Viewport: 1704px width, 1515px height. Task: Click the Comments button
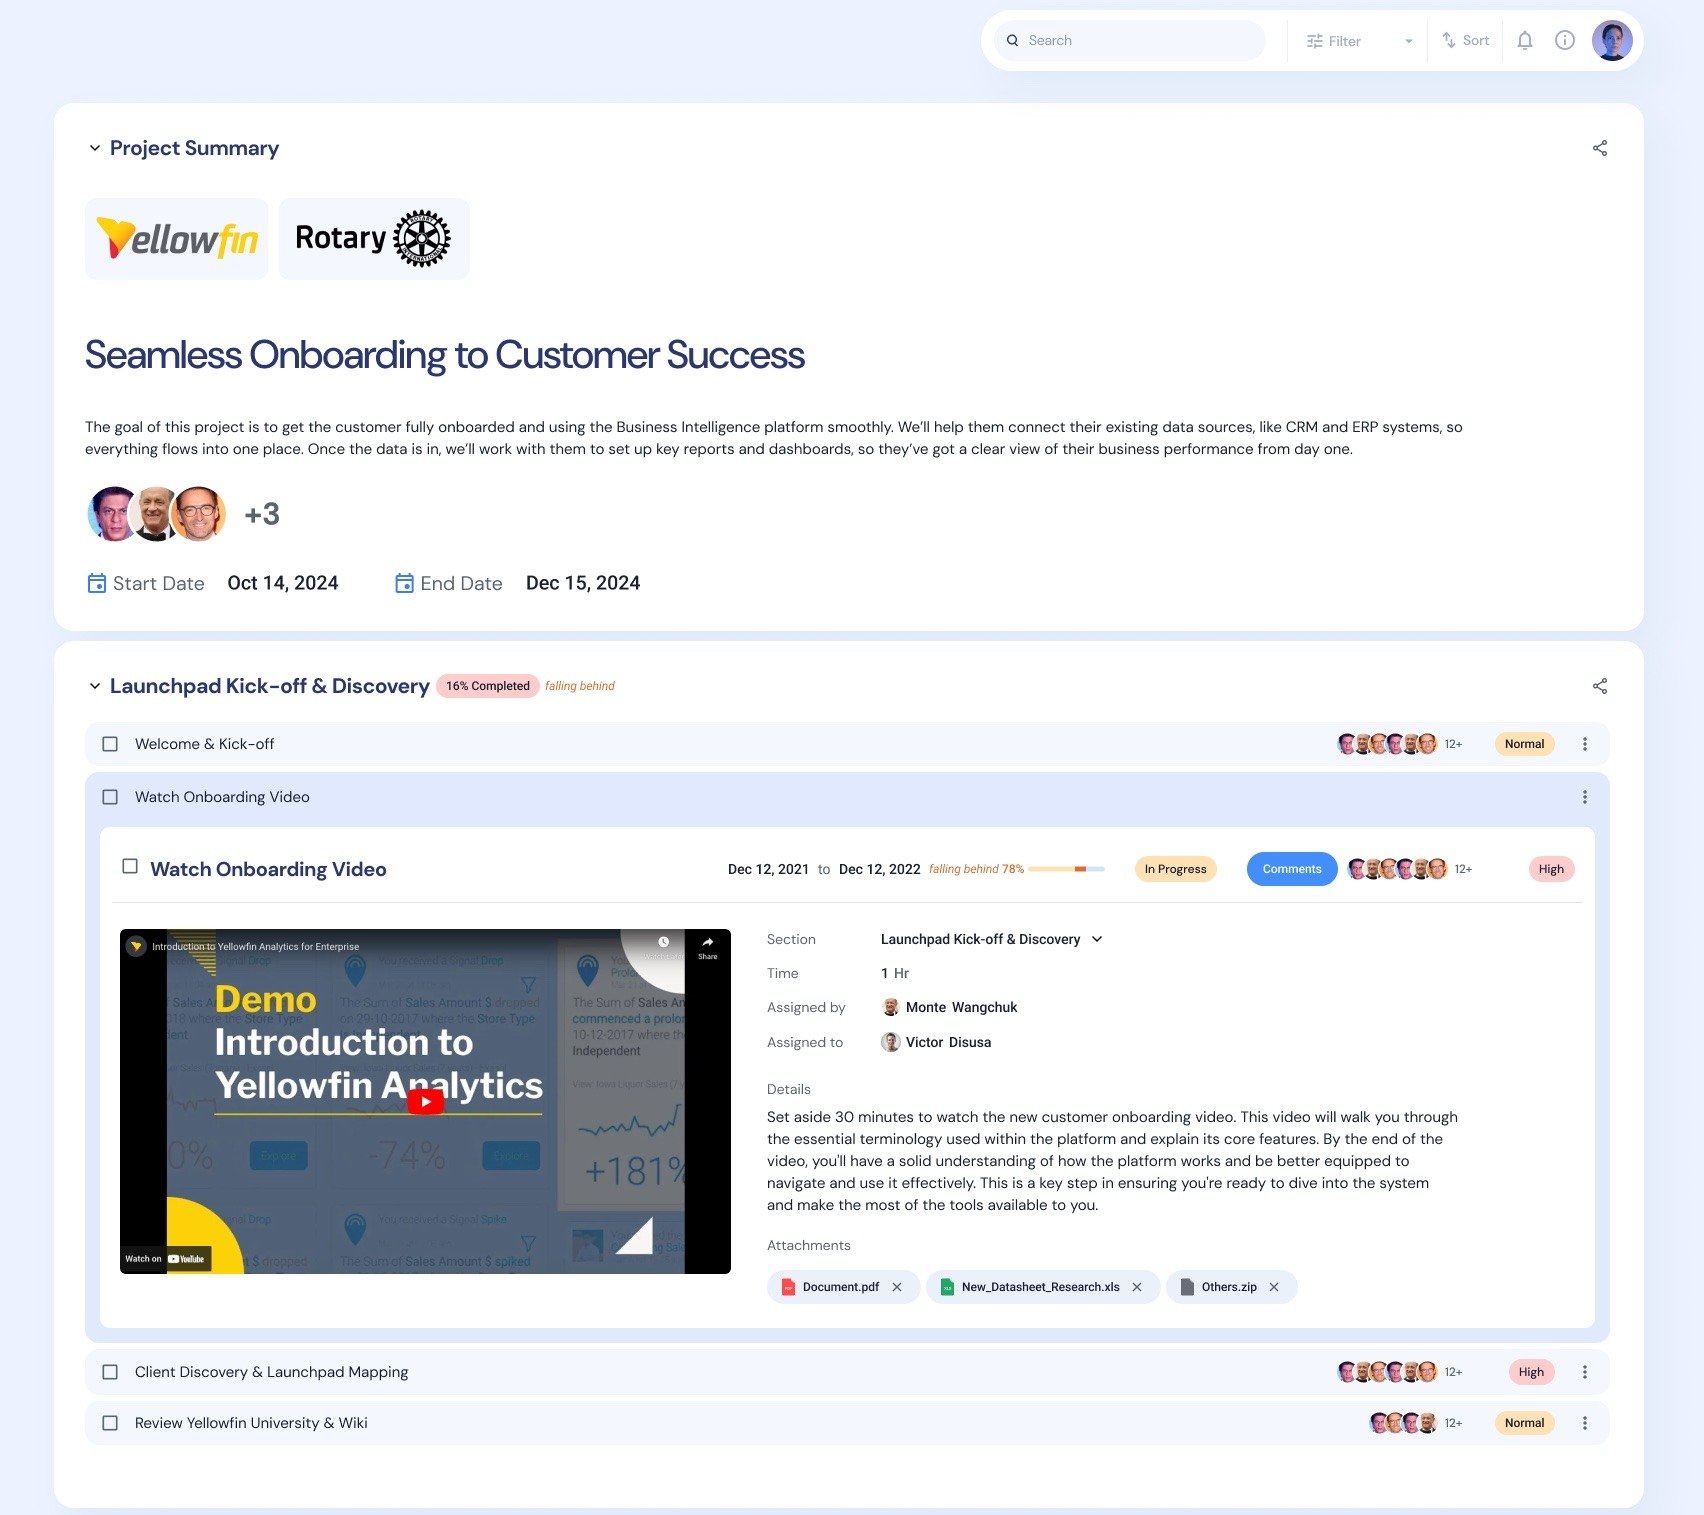pyautogui.click(x=1292, y=869)
